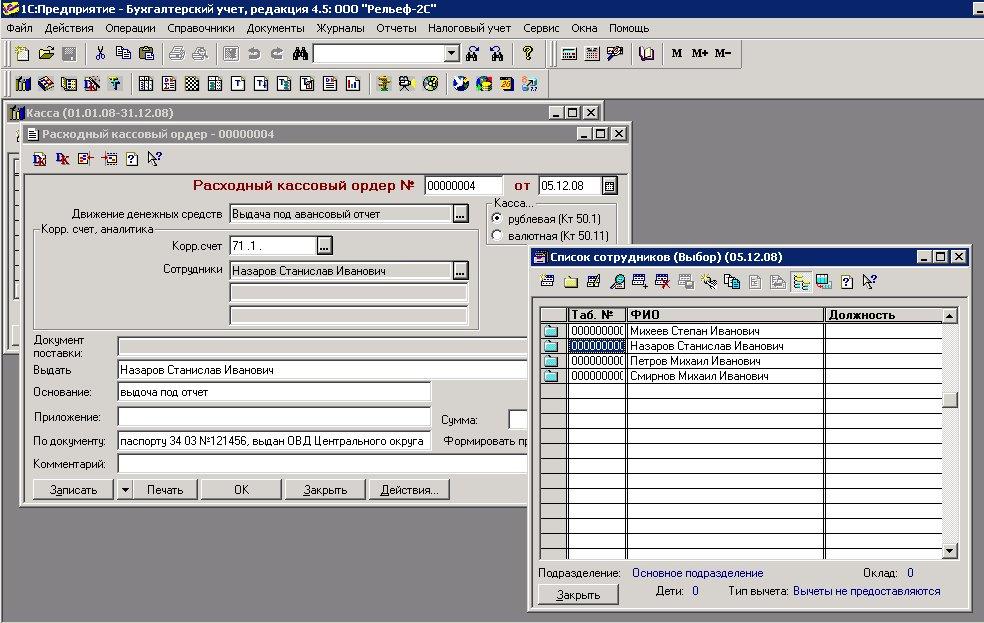Click the New document icon in main toolbar
This screenshot has height=623, width=984.
click(22, 54)
